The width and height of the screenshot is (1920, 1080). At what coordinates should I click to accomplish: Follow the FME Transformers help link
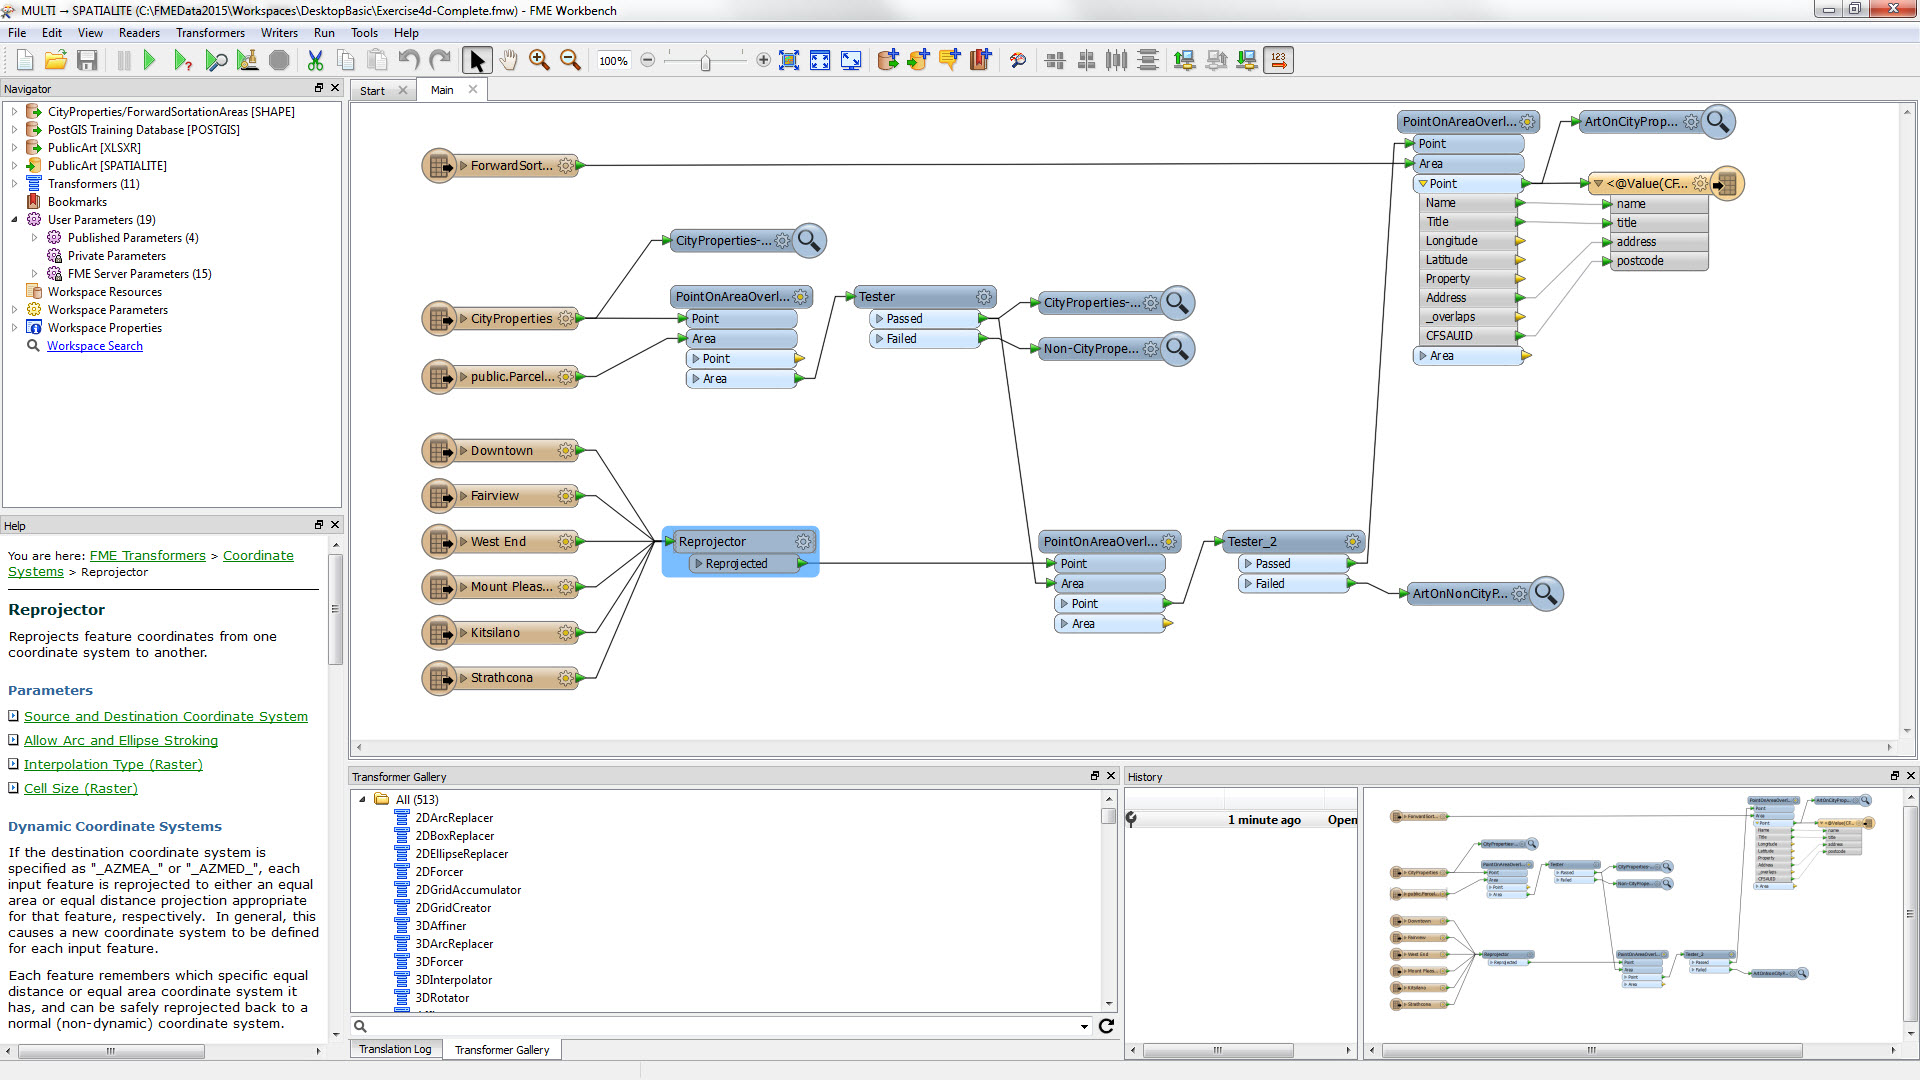click(x=147, y=556)
